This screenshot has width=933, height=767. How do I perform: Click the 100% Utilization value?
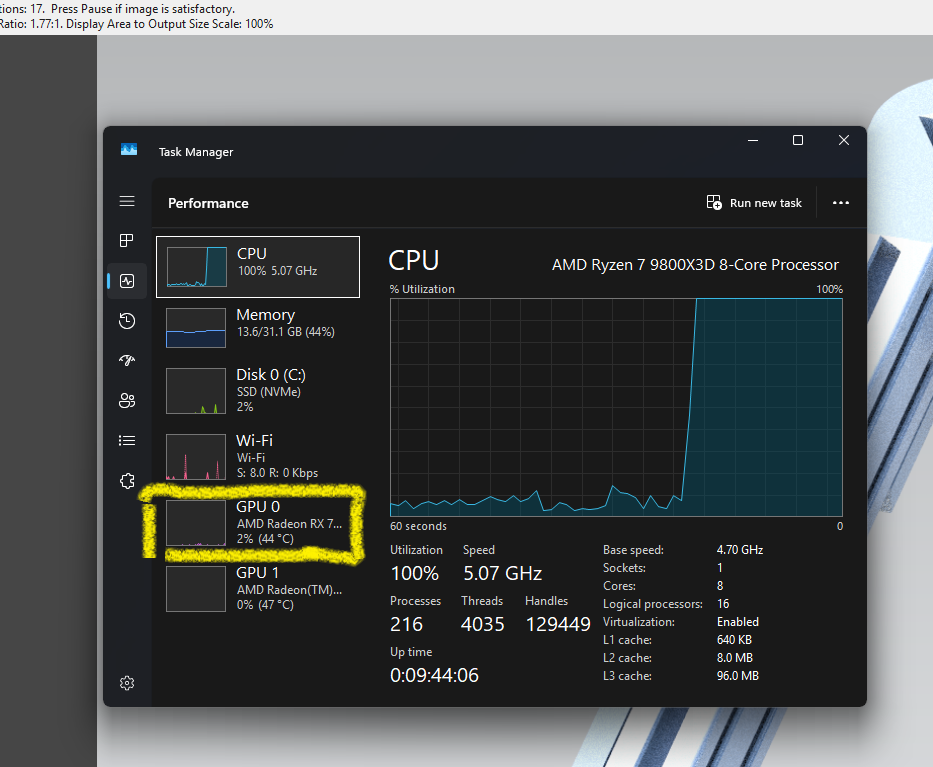tap(415, 573)
